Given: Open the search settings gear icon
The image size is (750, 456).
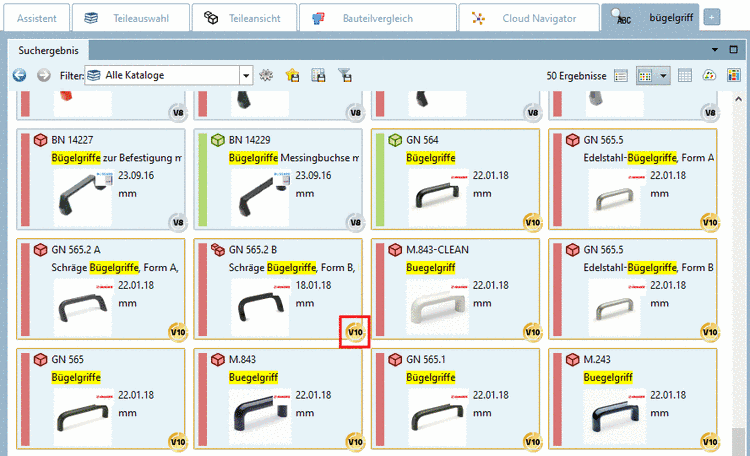Looking at the screenshot, I should click(266, 75).
